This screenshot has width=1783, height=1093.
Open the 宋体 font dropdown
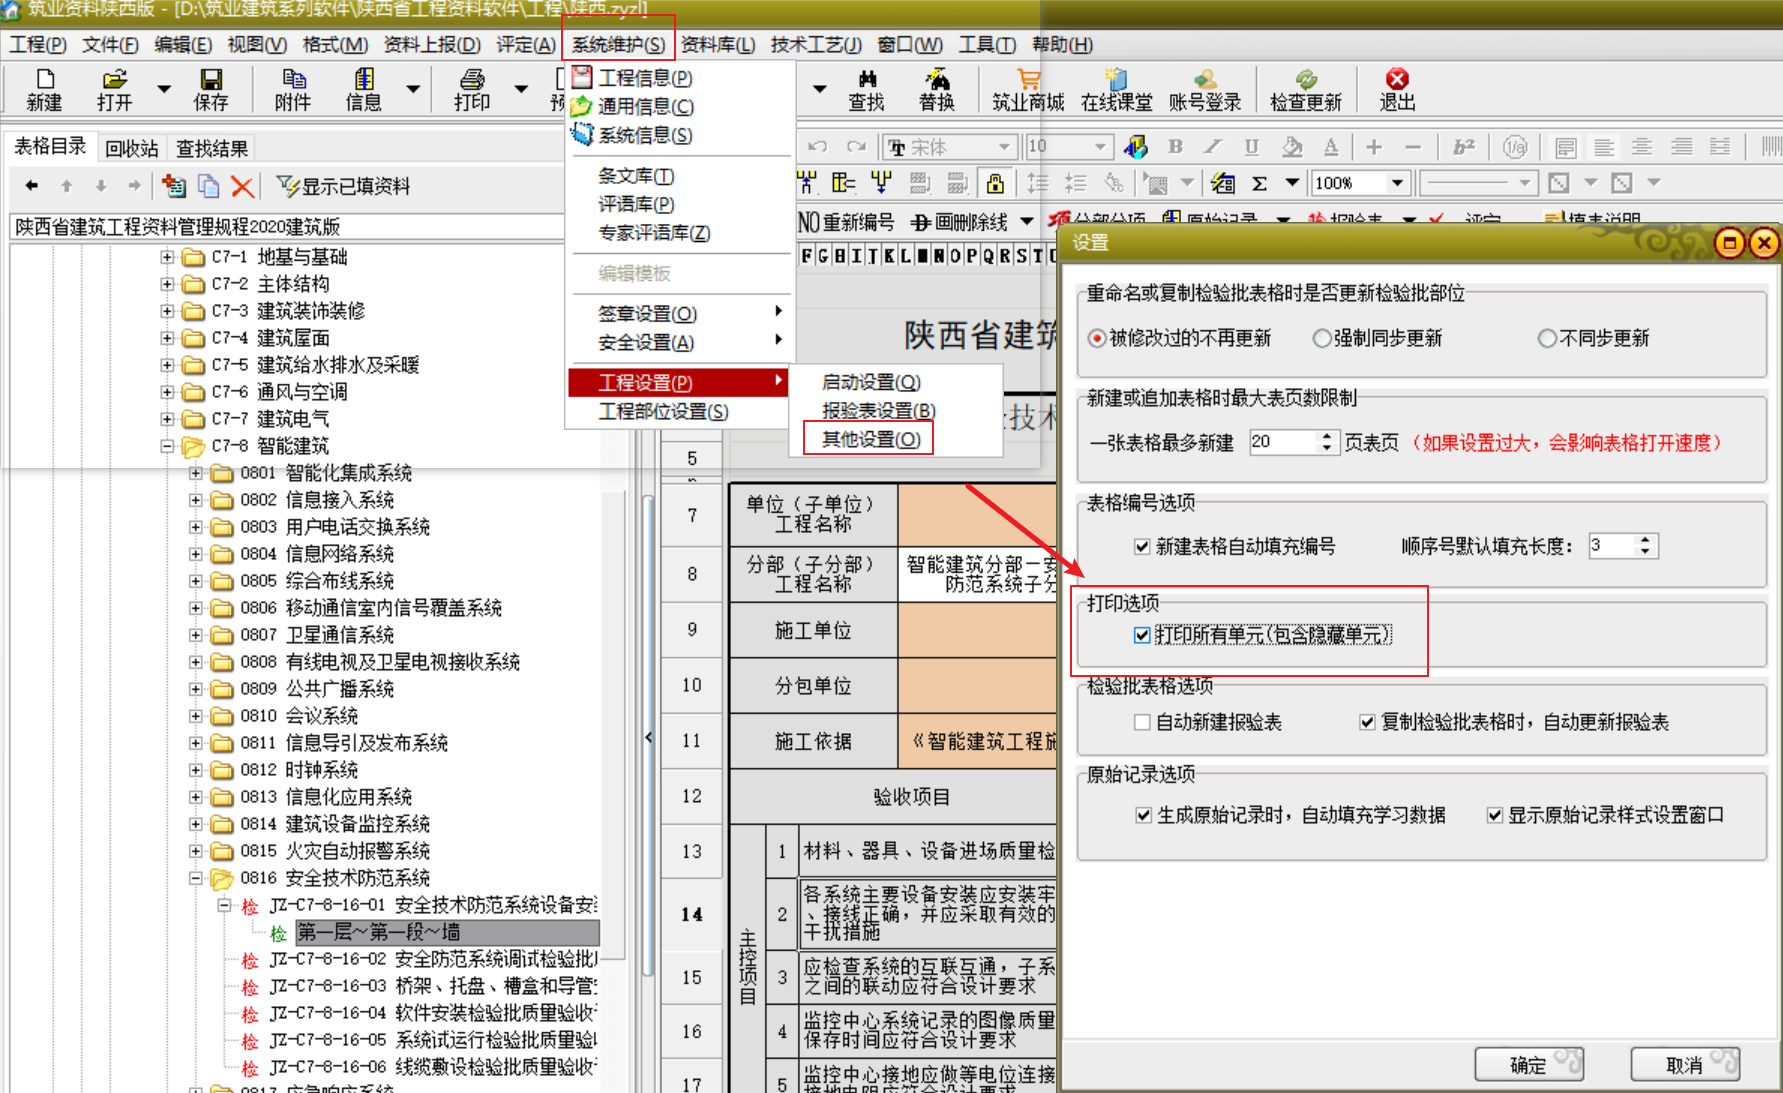1004,147
